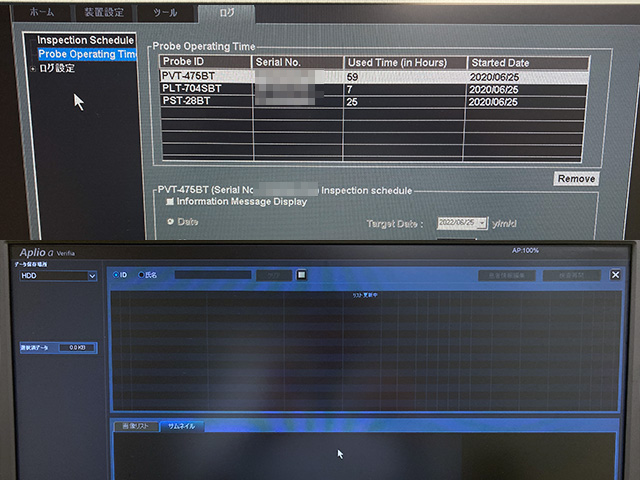The image size is (640, 480).
Task: Select Inspection Schedule in the tree
Action: pyautogui.click(x=85, y=40)
